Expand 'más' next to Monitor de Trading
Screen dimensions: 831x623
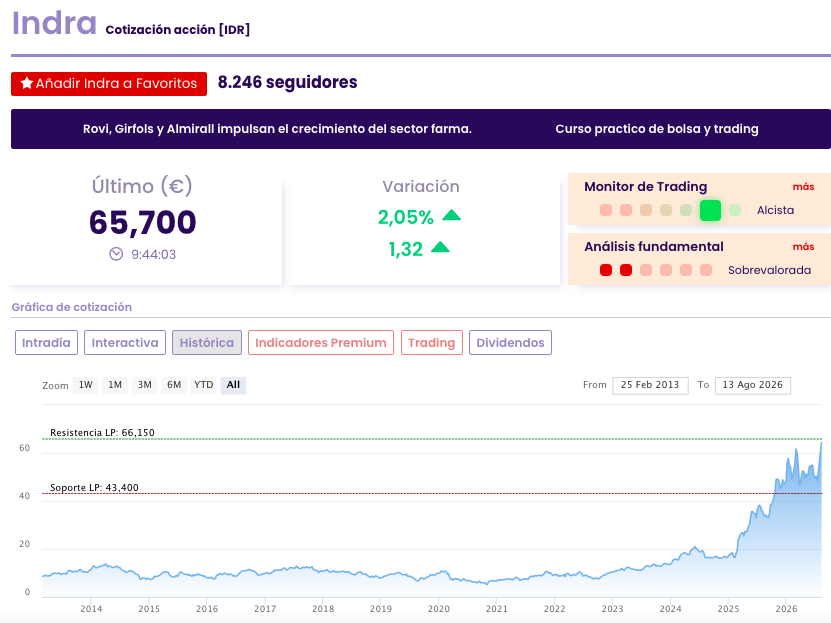tap(803, 186)
